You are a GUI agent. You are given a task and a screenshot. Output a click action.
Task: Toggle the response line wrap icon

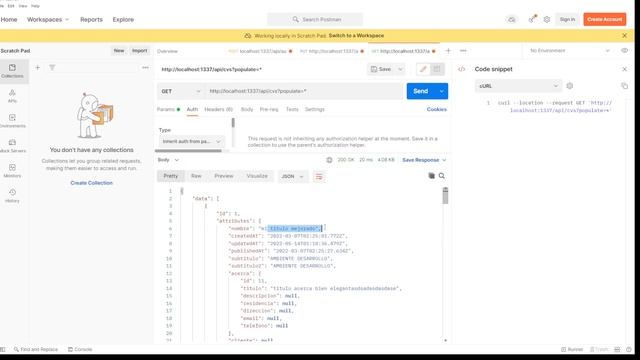point(319,176)
